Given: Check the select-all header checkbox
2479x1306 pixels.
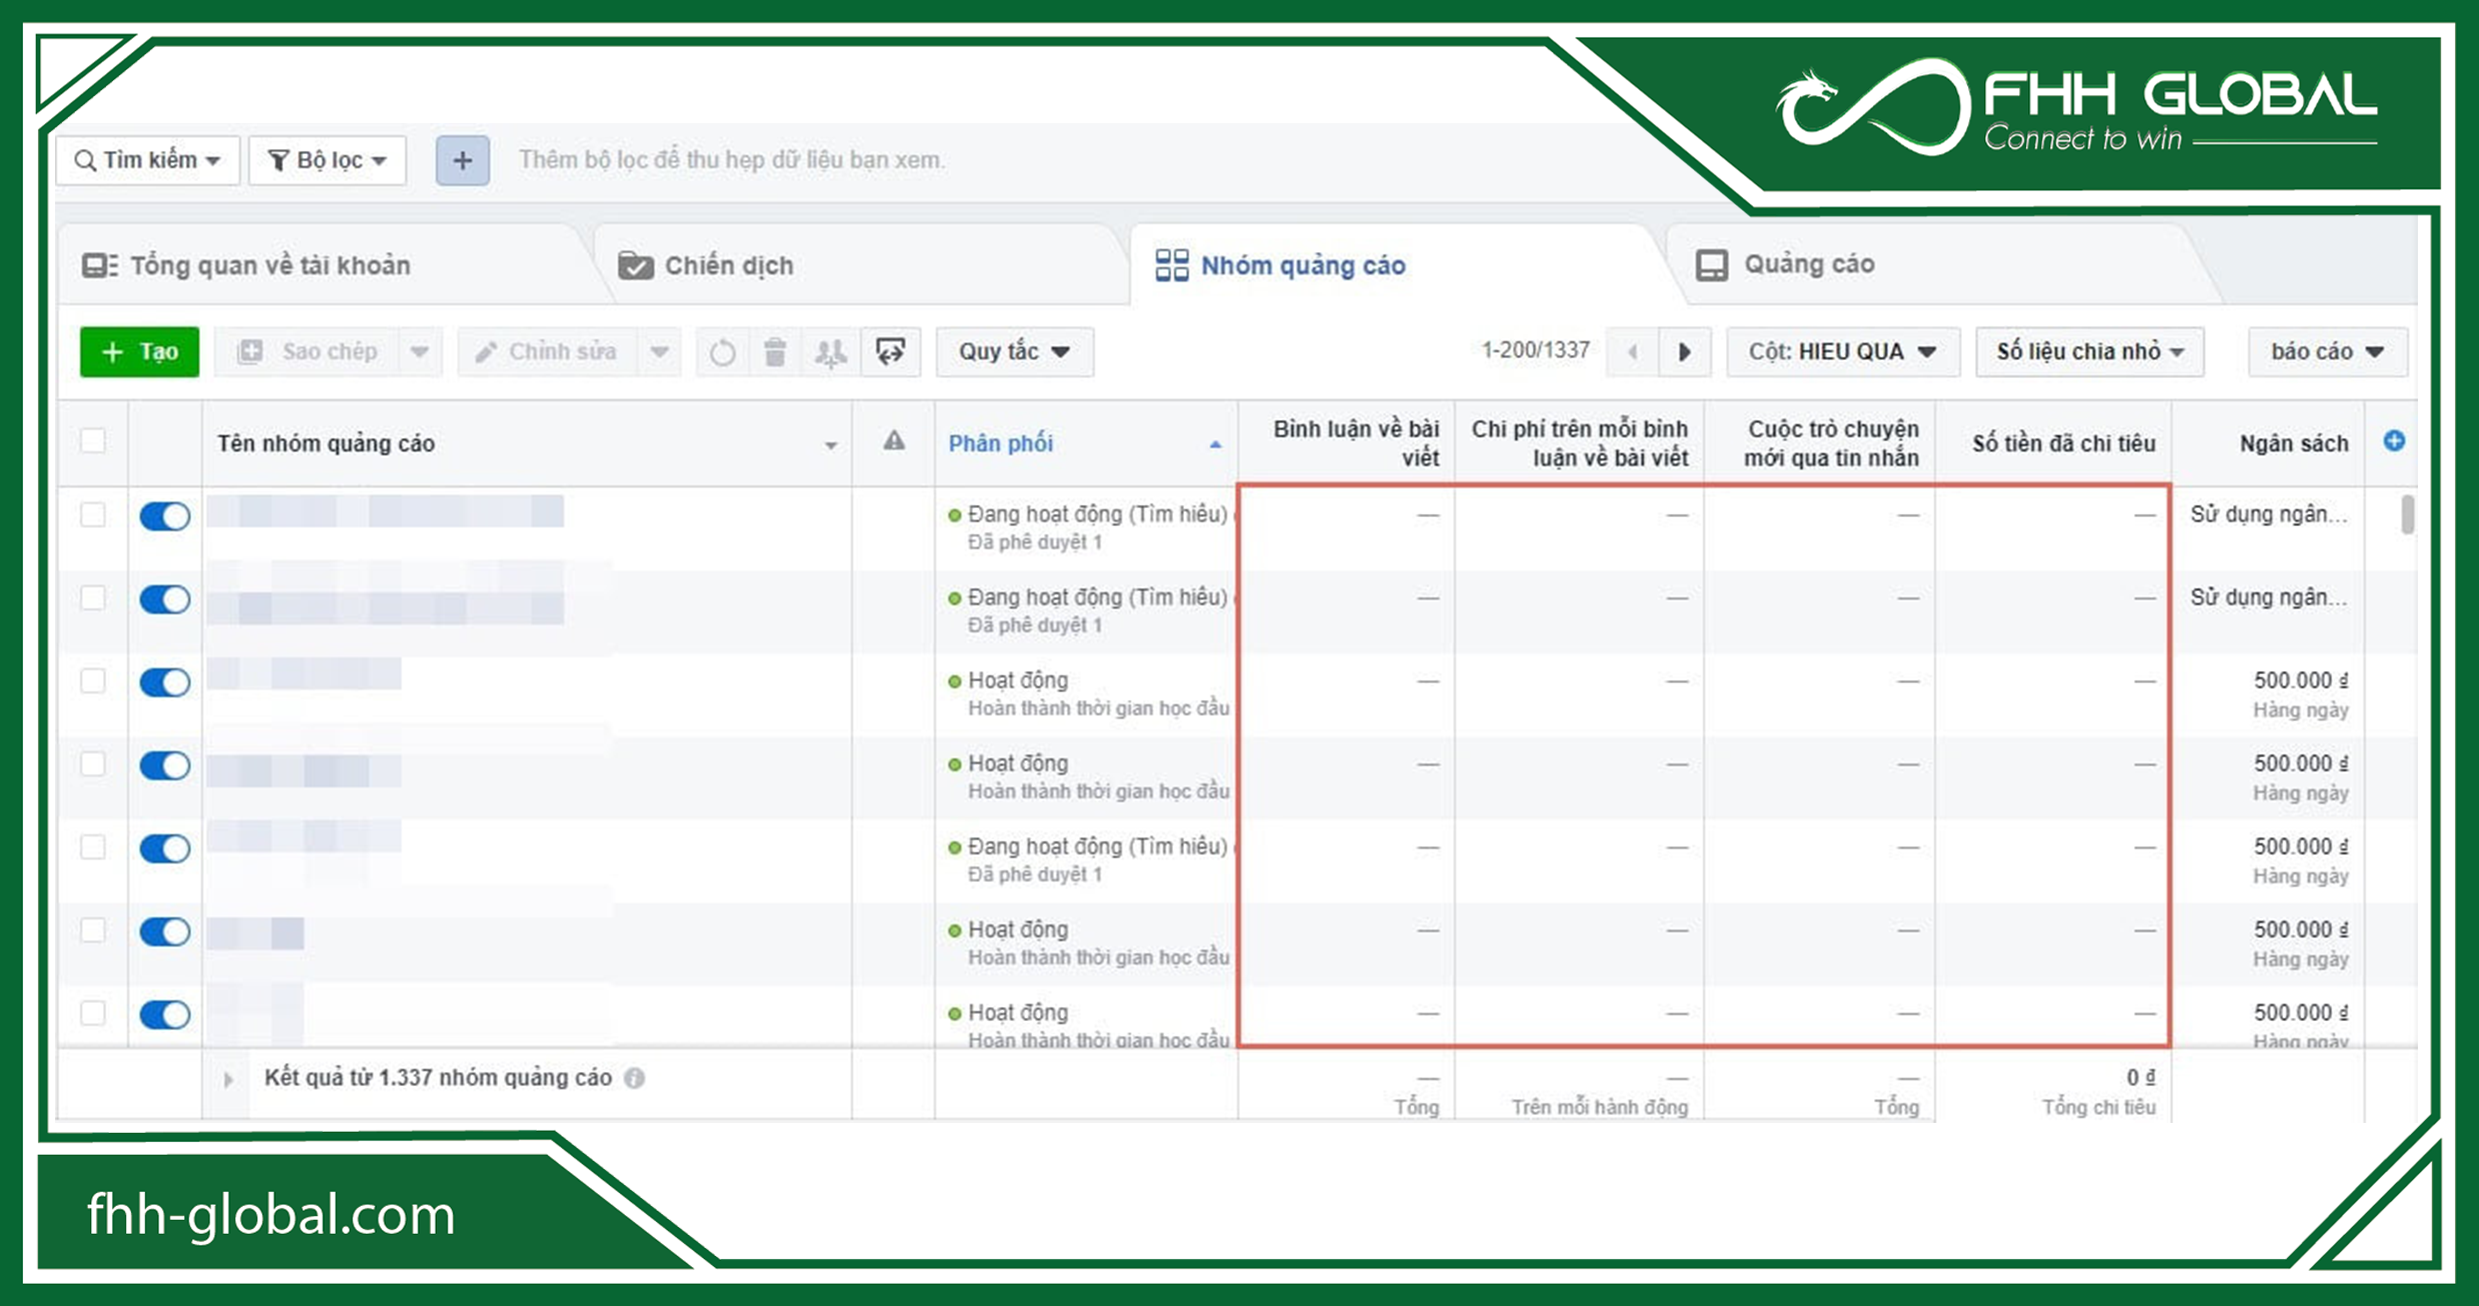Looking at the screenshot, I should click(93, 441).
